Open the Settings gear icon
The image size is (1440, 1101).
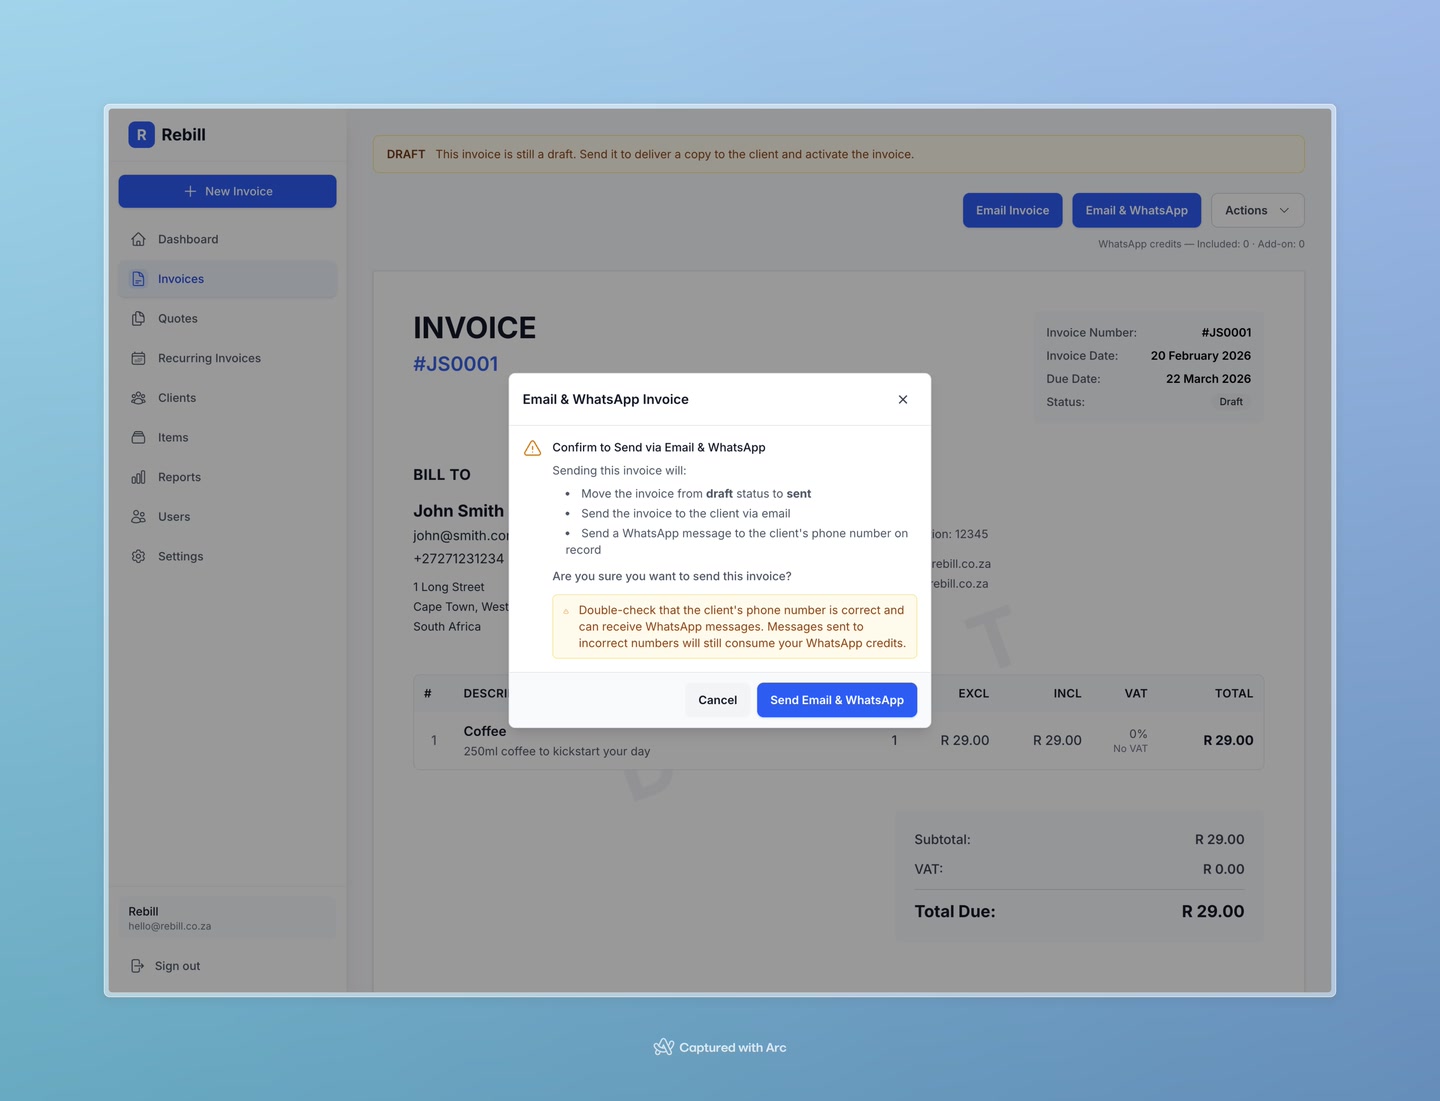coord(138,556)
